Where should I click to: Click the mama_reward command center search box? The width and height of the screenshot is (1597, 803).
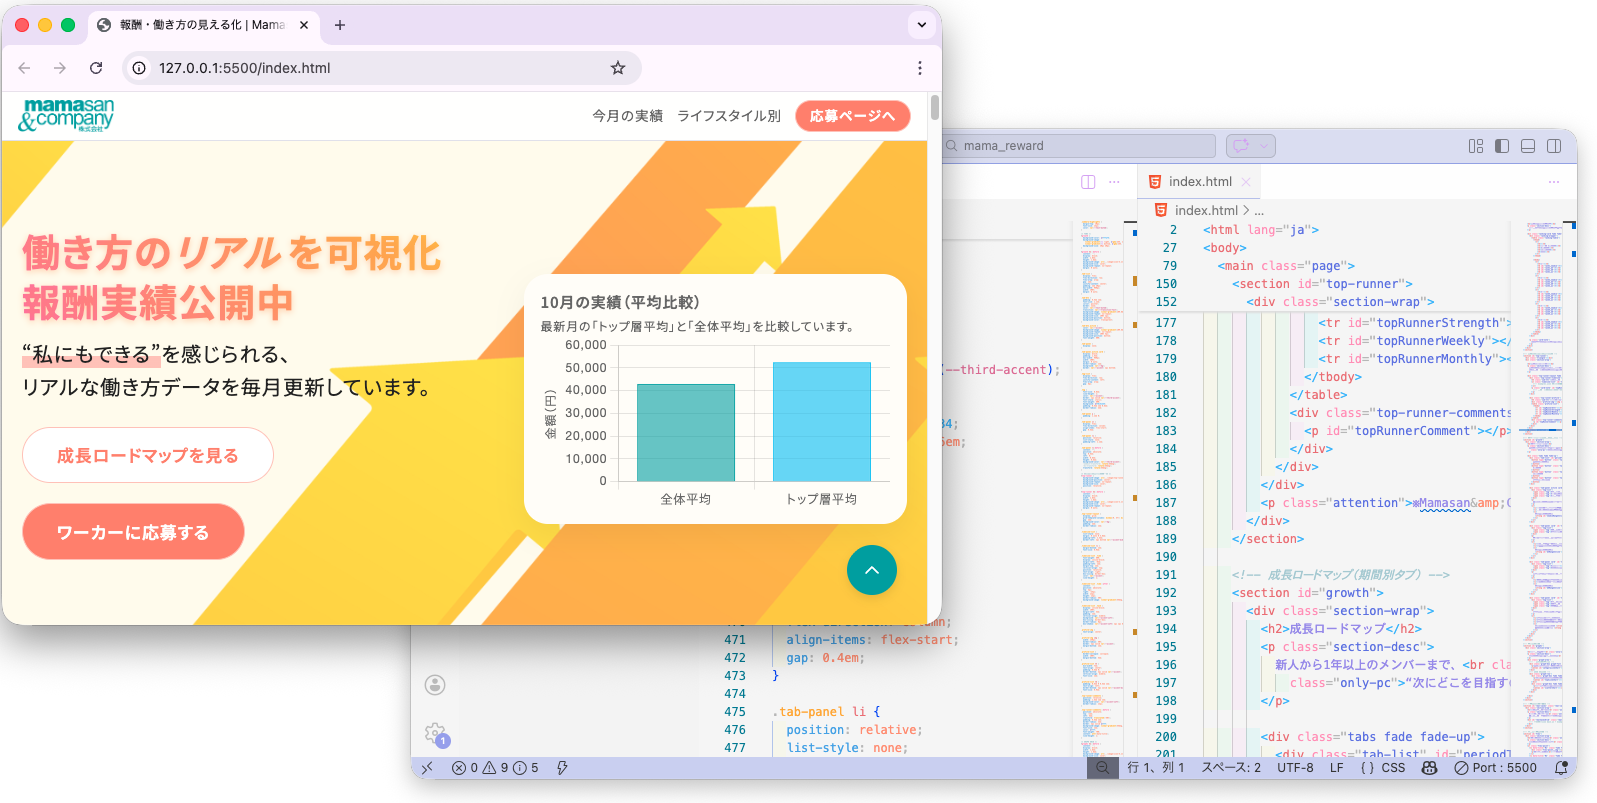point(1080,146)
